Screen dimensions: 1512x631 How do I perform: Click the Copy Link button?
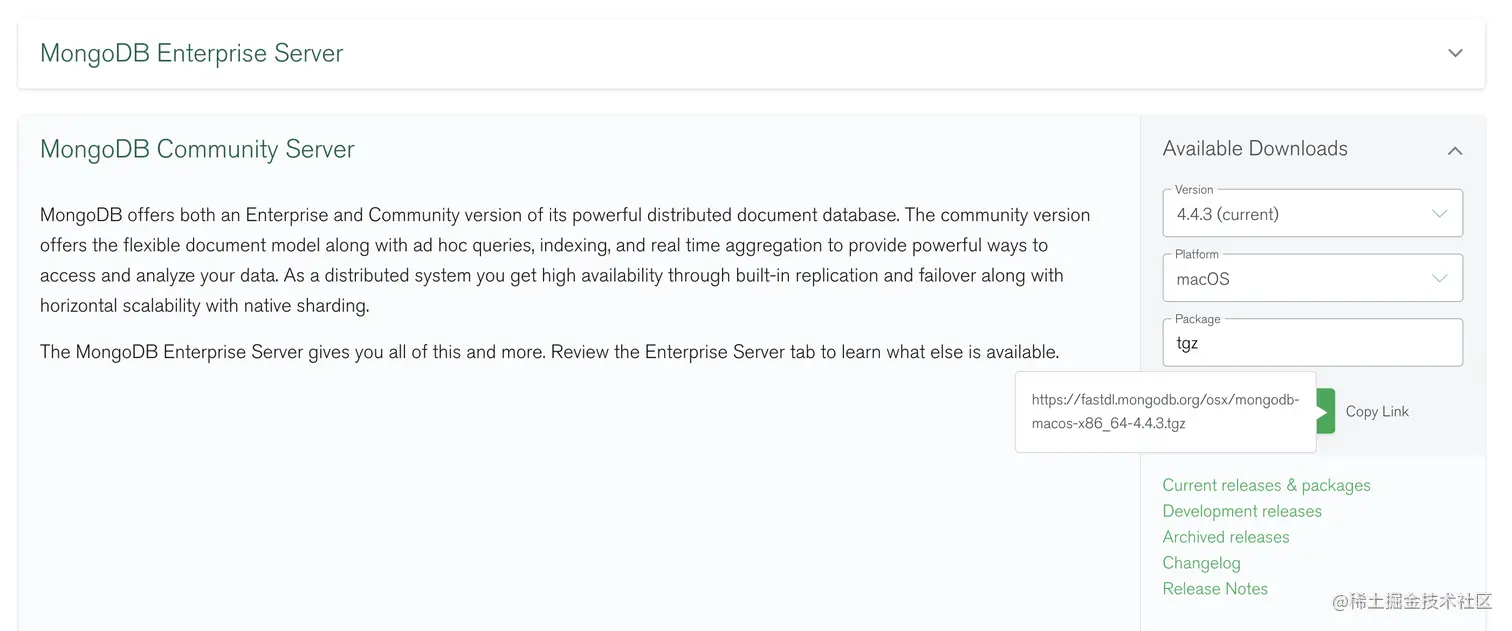[1376, 411]
